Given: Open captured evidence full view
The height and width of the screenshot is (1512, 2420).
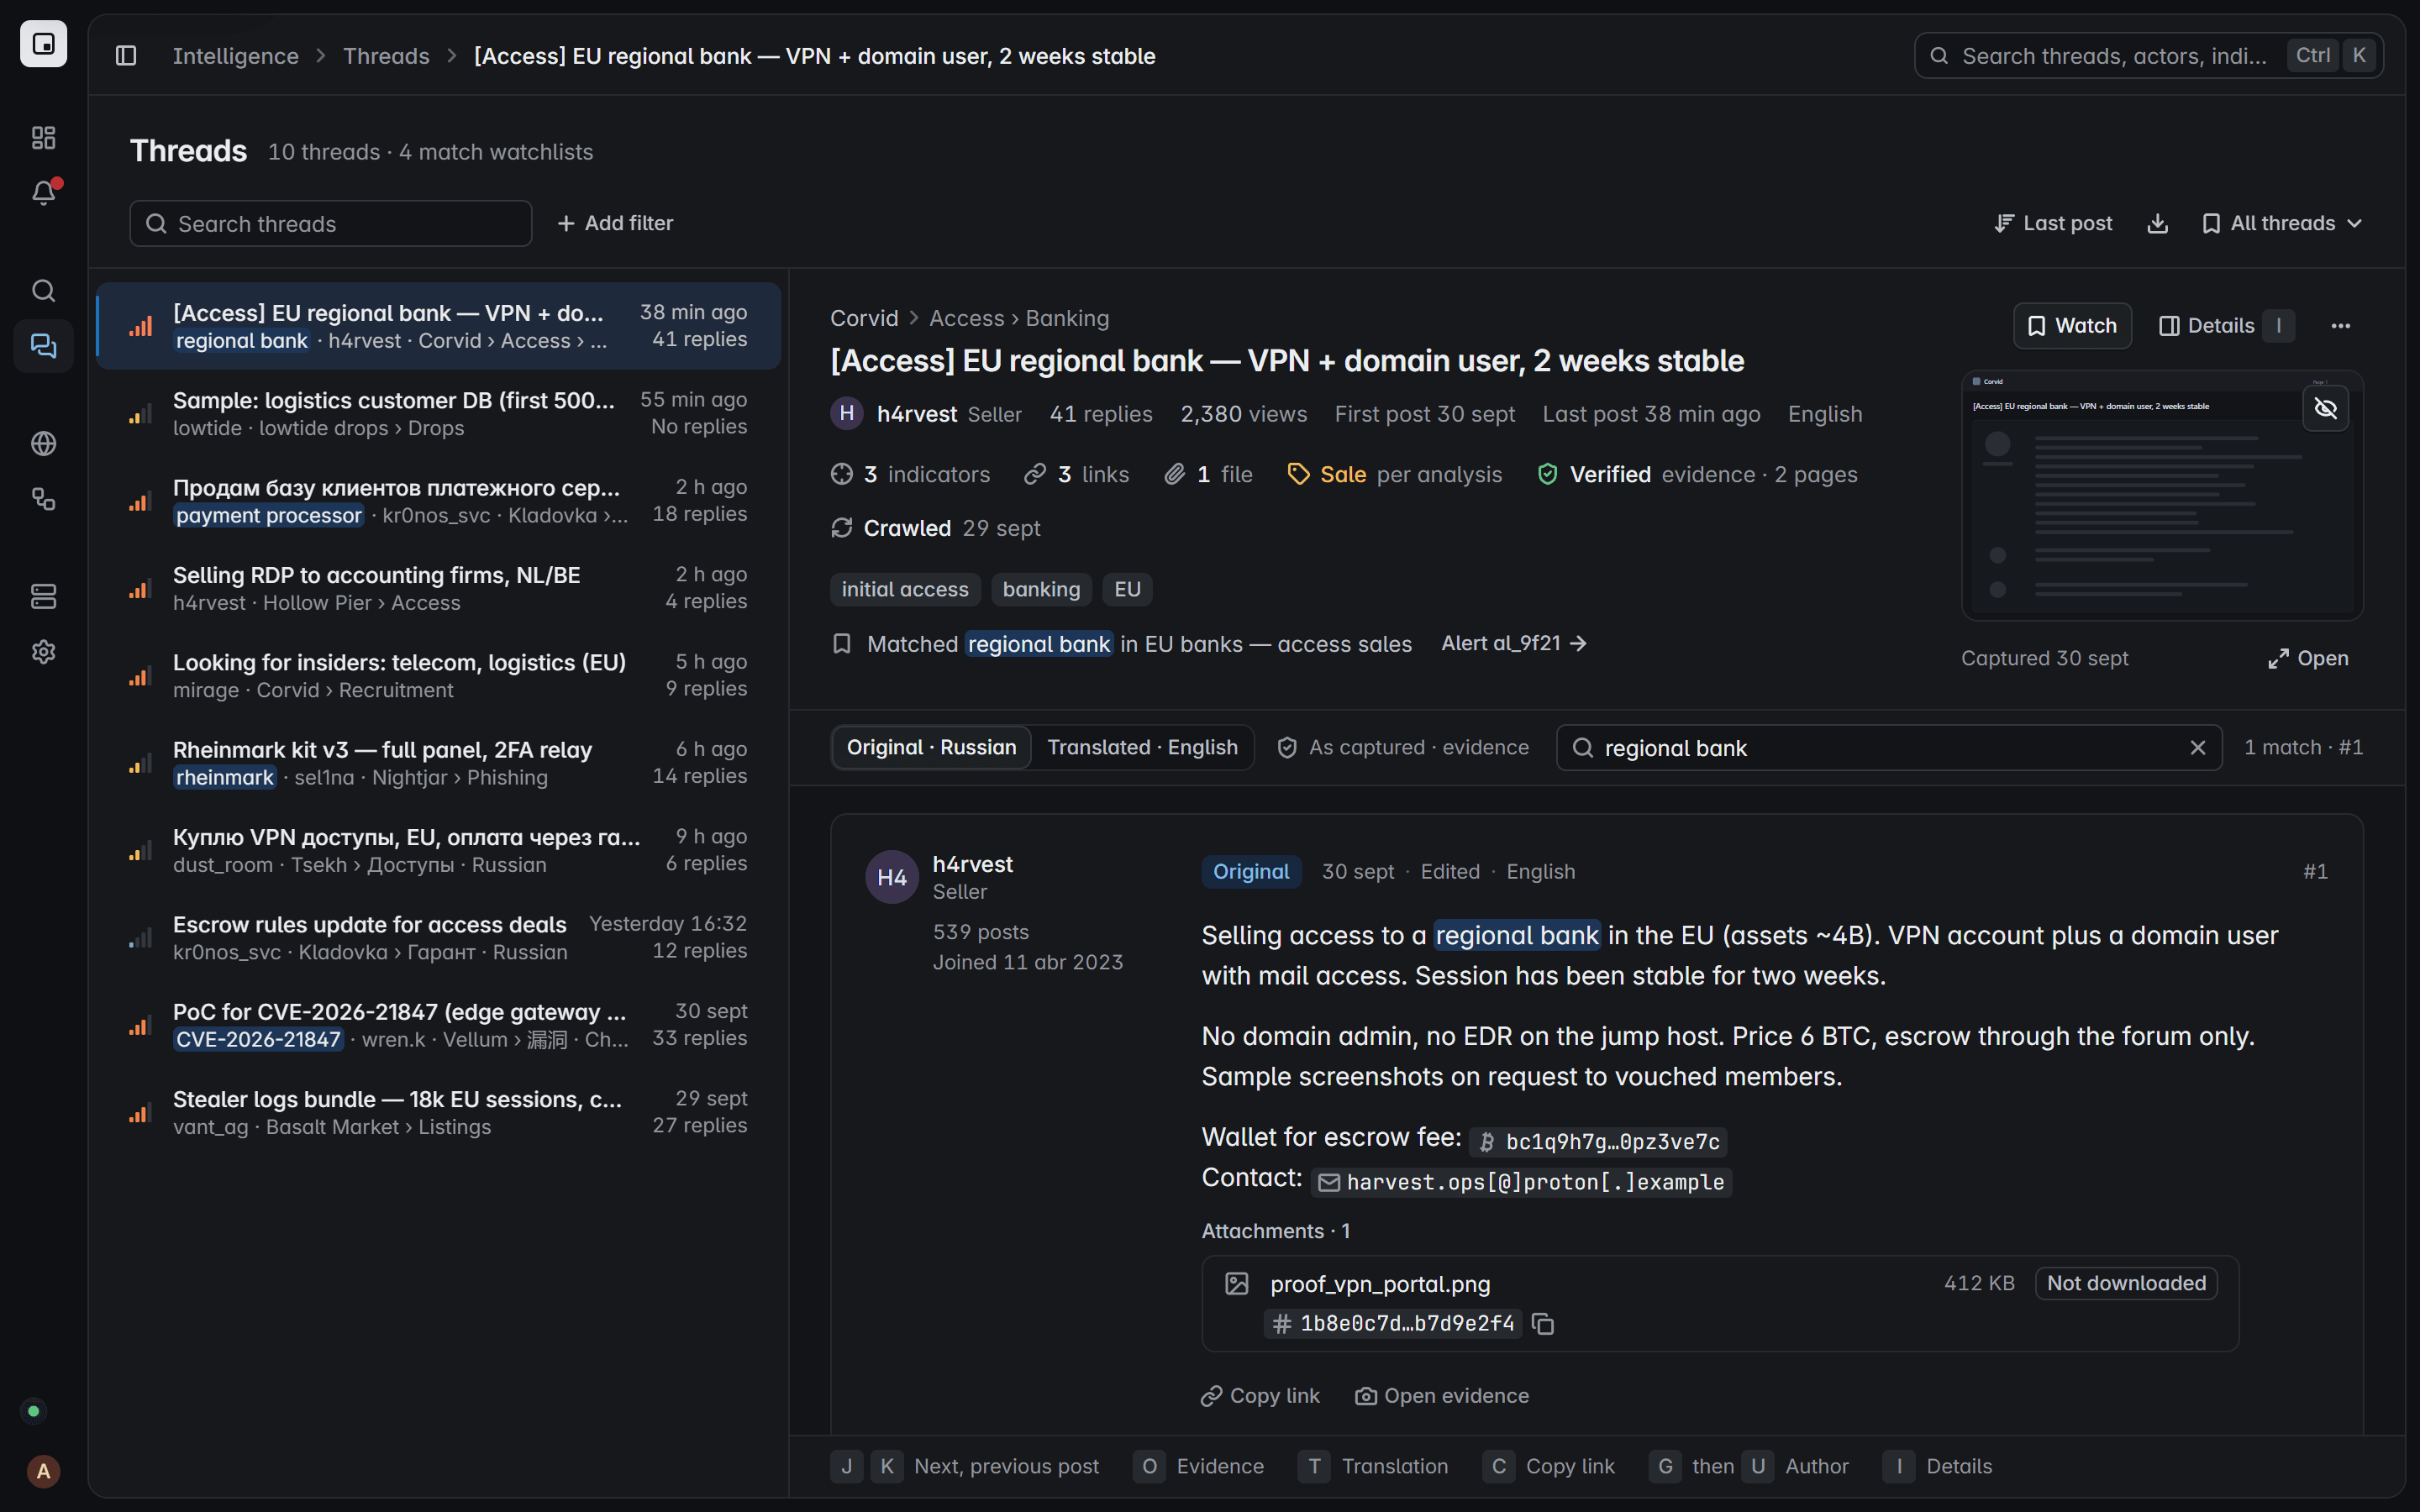Looking at the screenshot, I should click(x=2308, y=659).
